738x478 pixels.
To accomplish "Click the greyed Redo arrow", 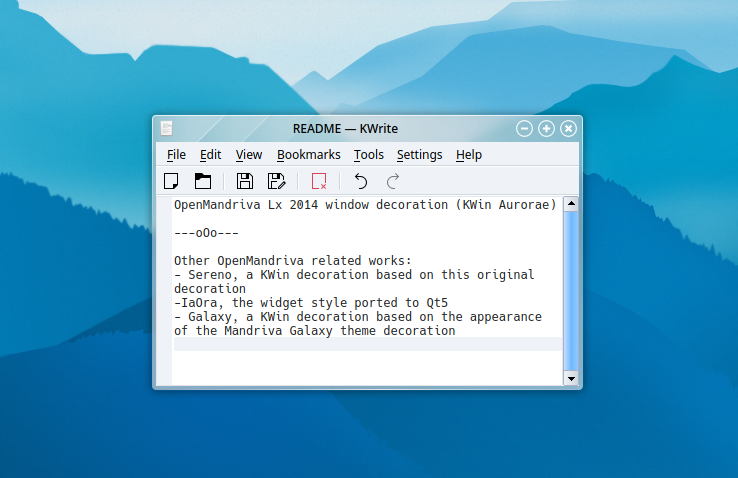I will point(393,181).
